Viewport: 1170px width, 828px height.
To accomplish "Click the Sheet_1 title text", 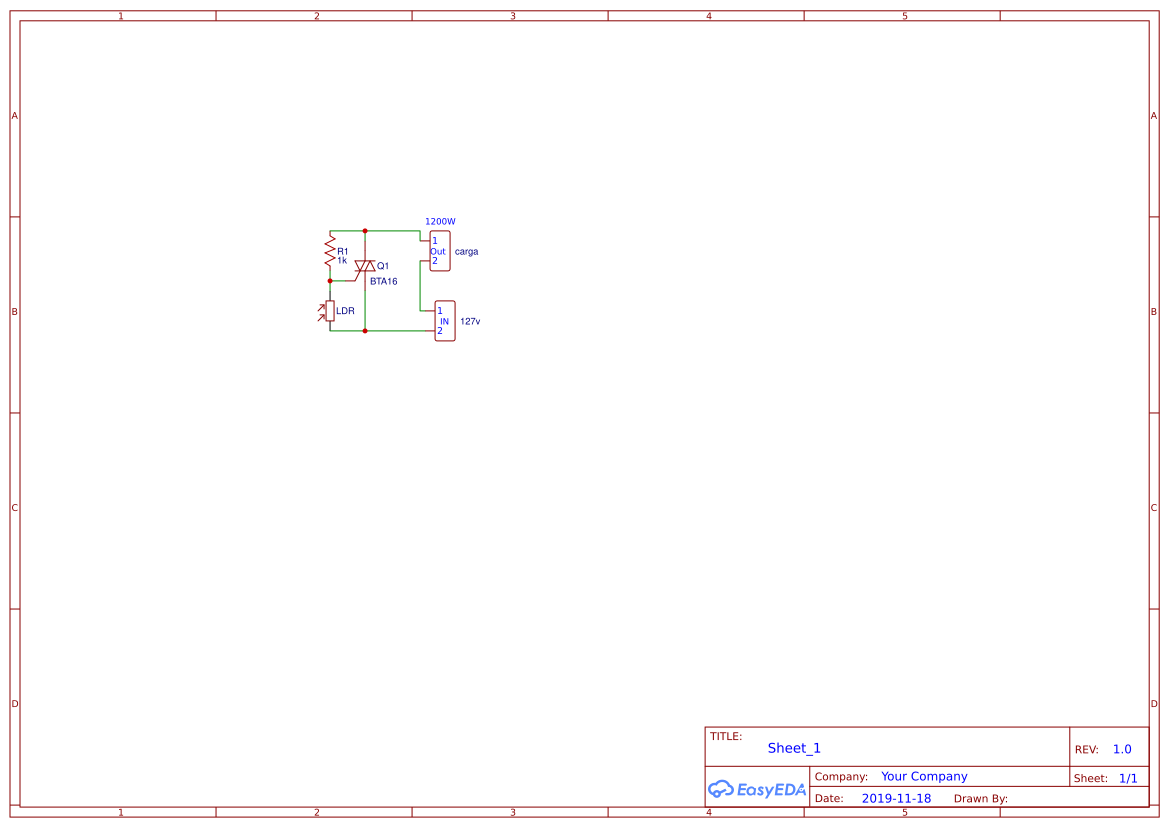I will tap(794, 747).
